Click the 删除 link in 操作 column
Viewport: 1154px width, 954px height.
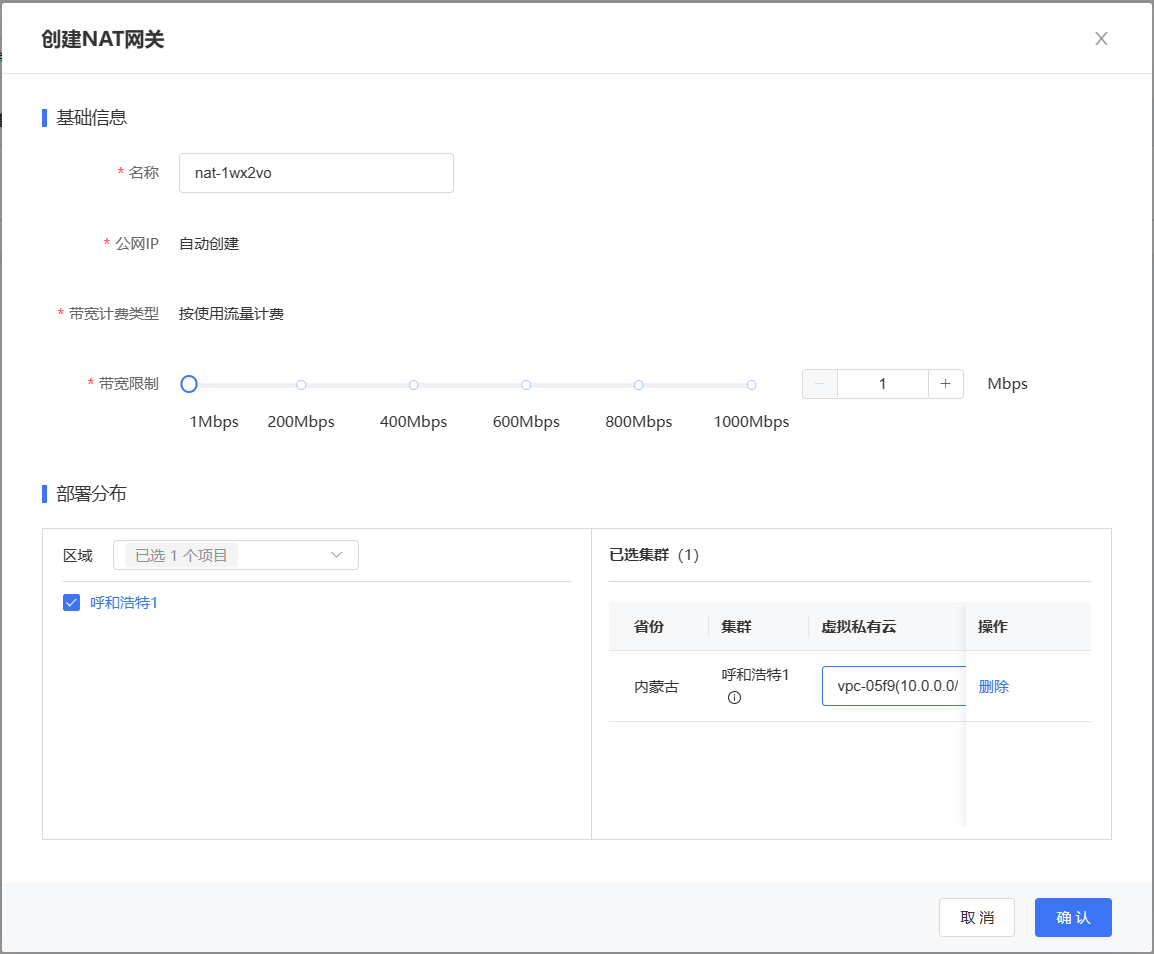click(993, 686)
